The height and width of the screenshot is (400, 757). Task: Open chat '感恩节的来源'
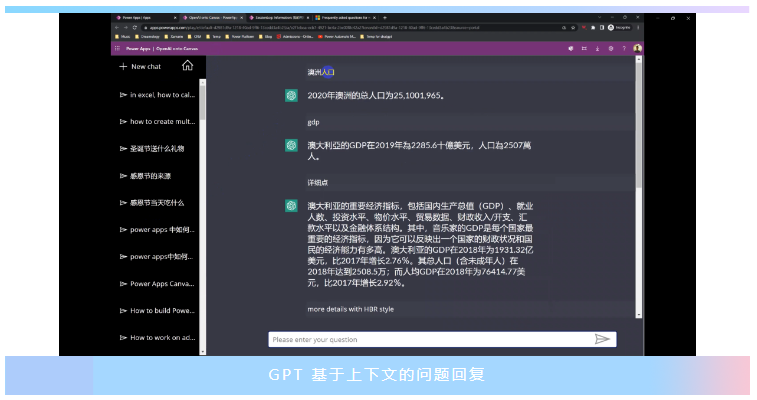146,176
